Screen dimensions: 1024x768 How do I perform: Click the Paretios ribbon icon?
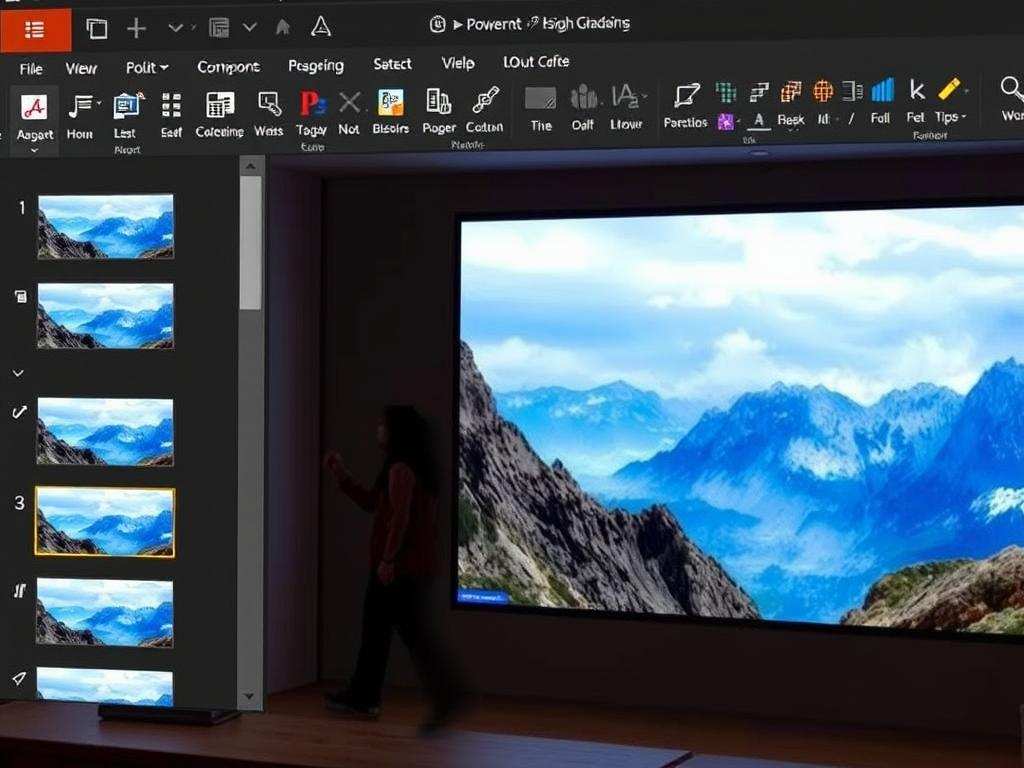[687, 95]
